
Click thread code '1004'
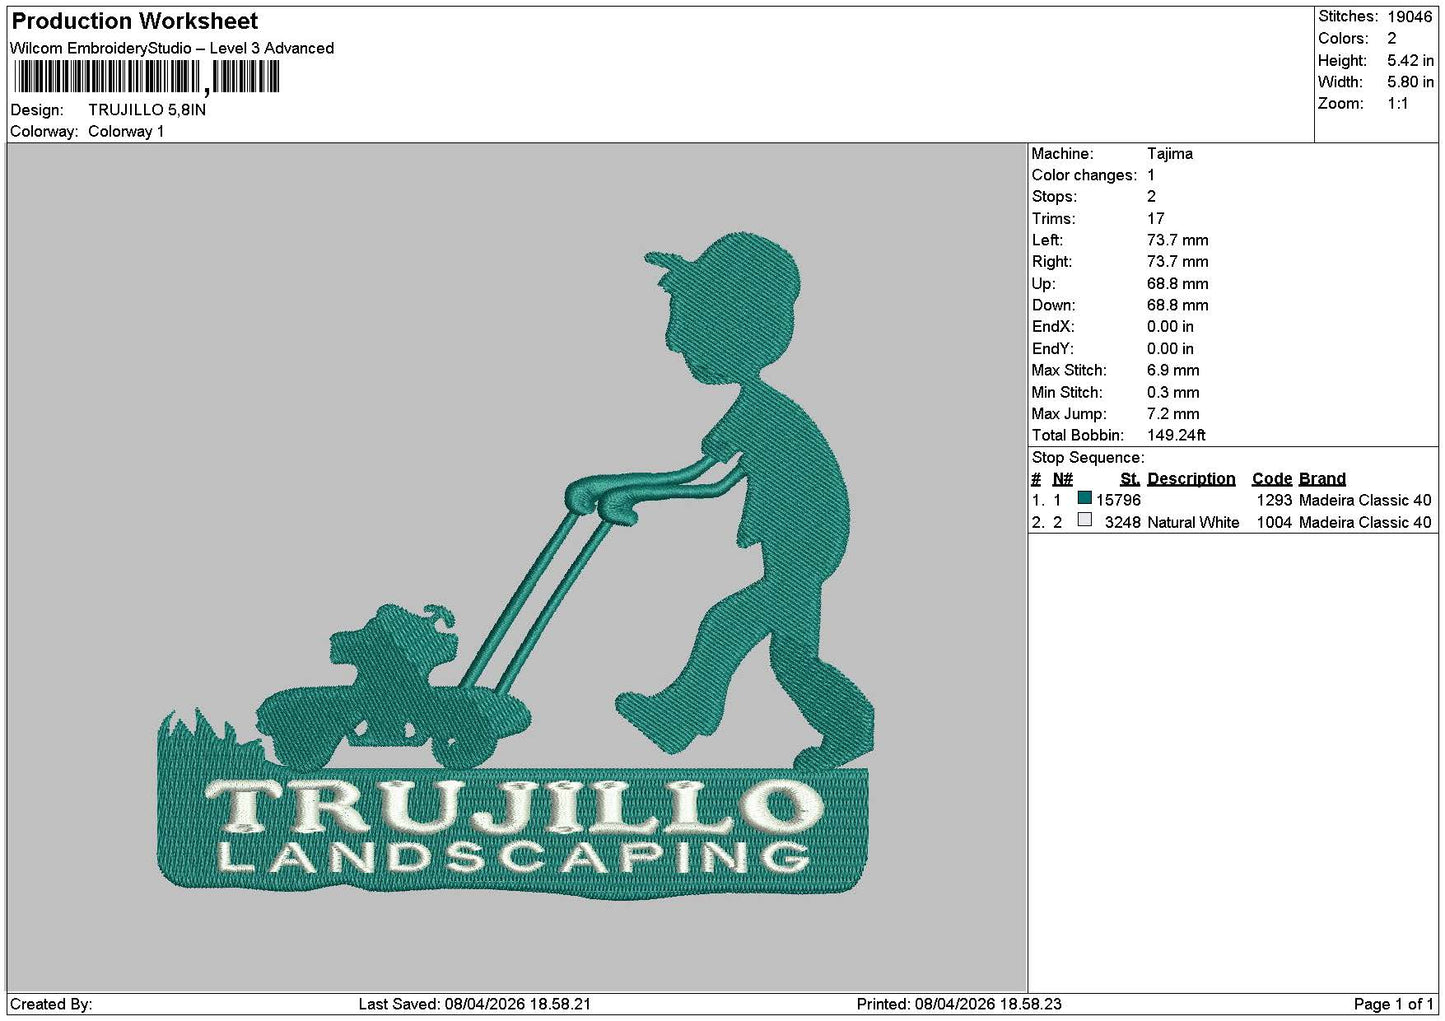tap(1274, 523)
